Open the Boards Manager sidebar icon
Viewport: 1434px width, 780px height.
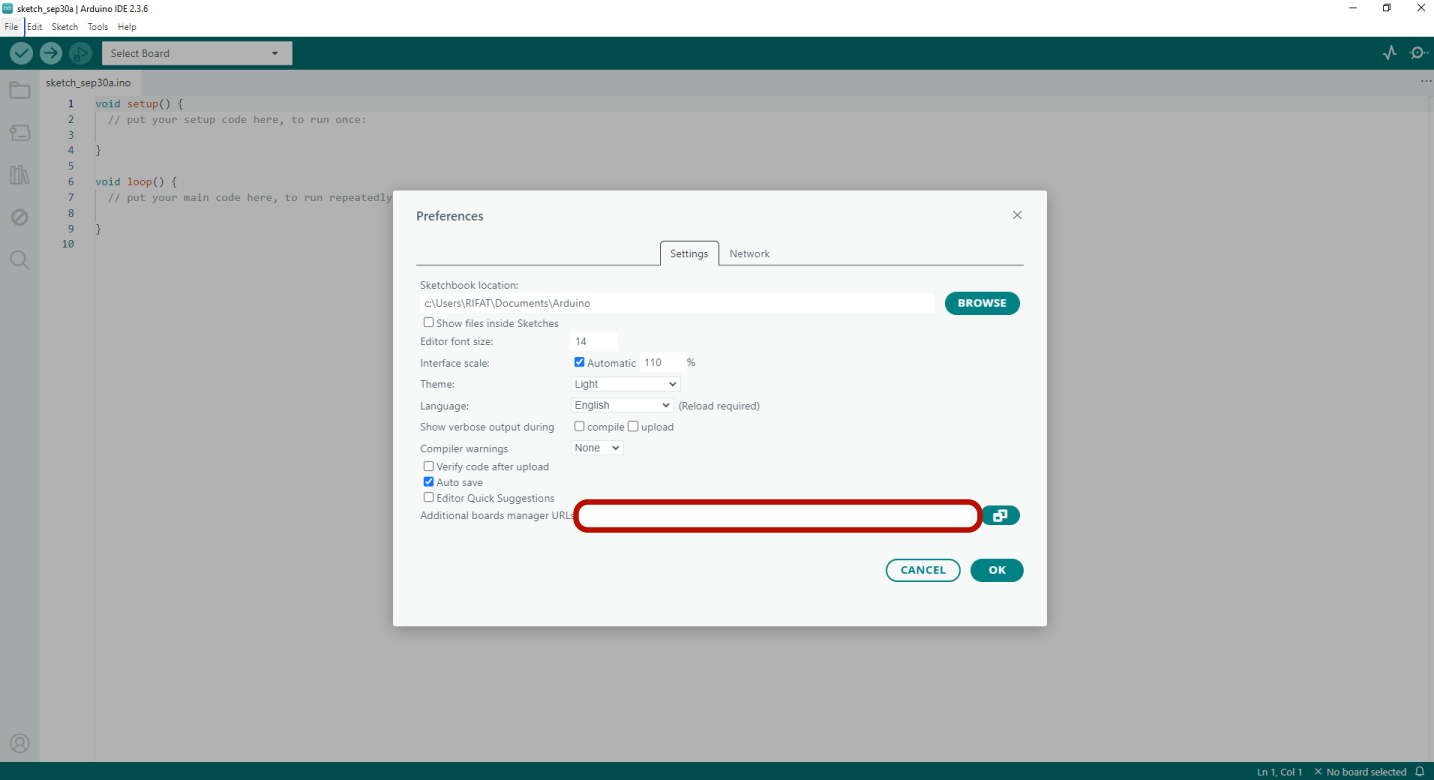click(20, 133)
